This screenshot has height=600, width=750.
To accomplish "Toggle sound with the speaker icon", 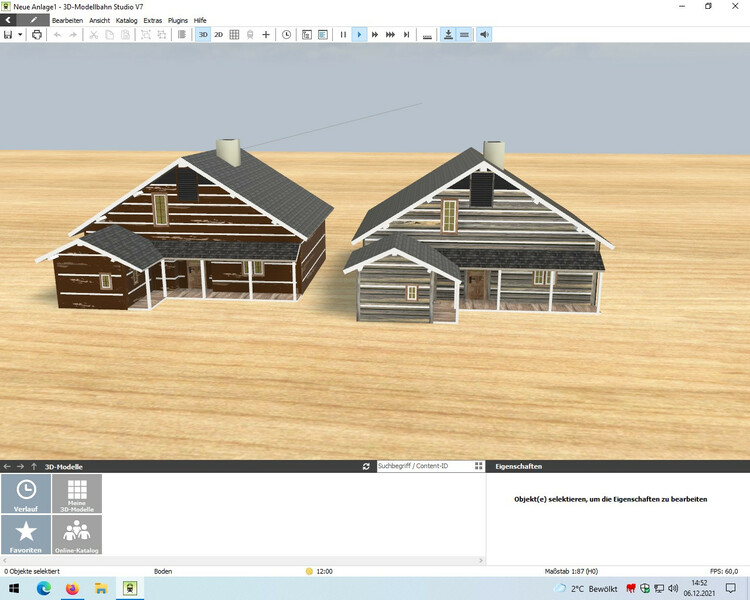I will 484,34.
